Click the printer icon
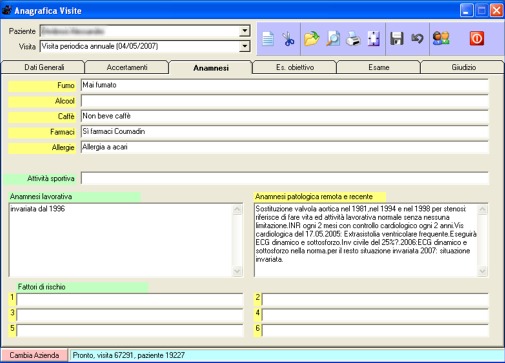The width and height of the screenshot is (505, 363). pyautogui.click(x=353, y=39)
